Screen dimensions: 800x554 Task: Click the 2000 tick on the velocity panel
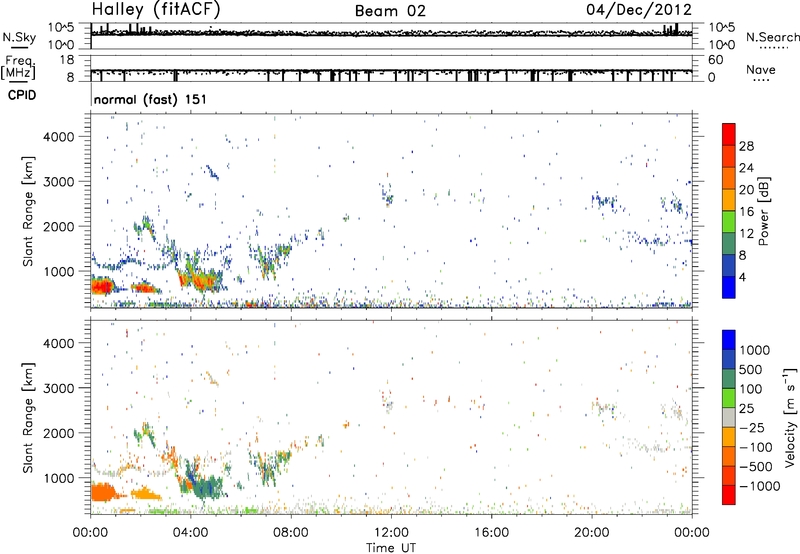click(x=58, y=433)
